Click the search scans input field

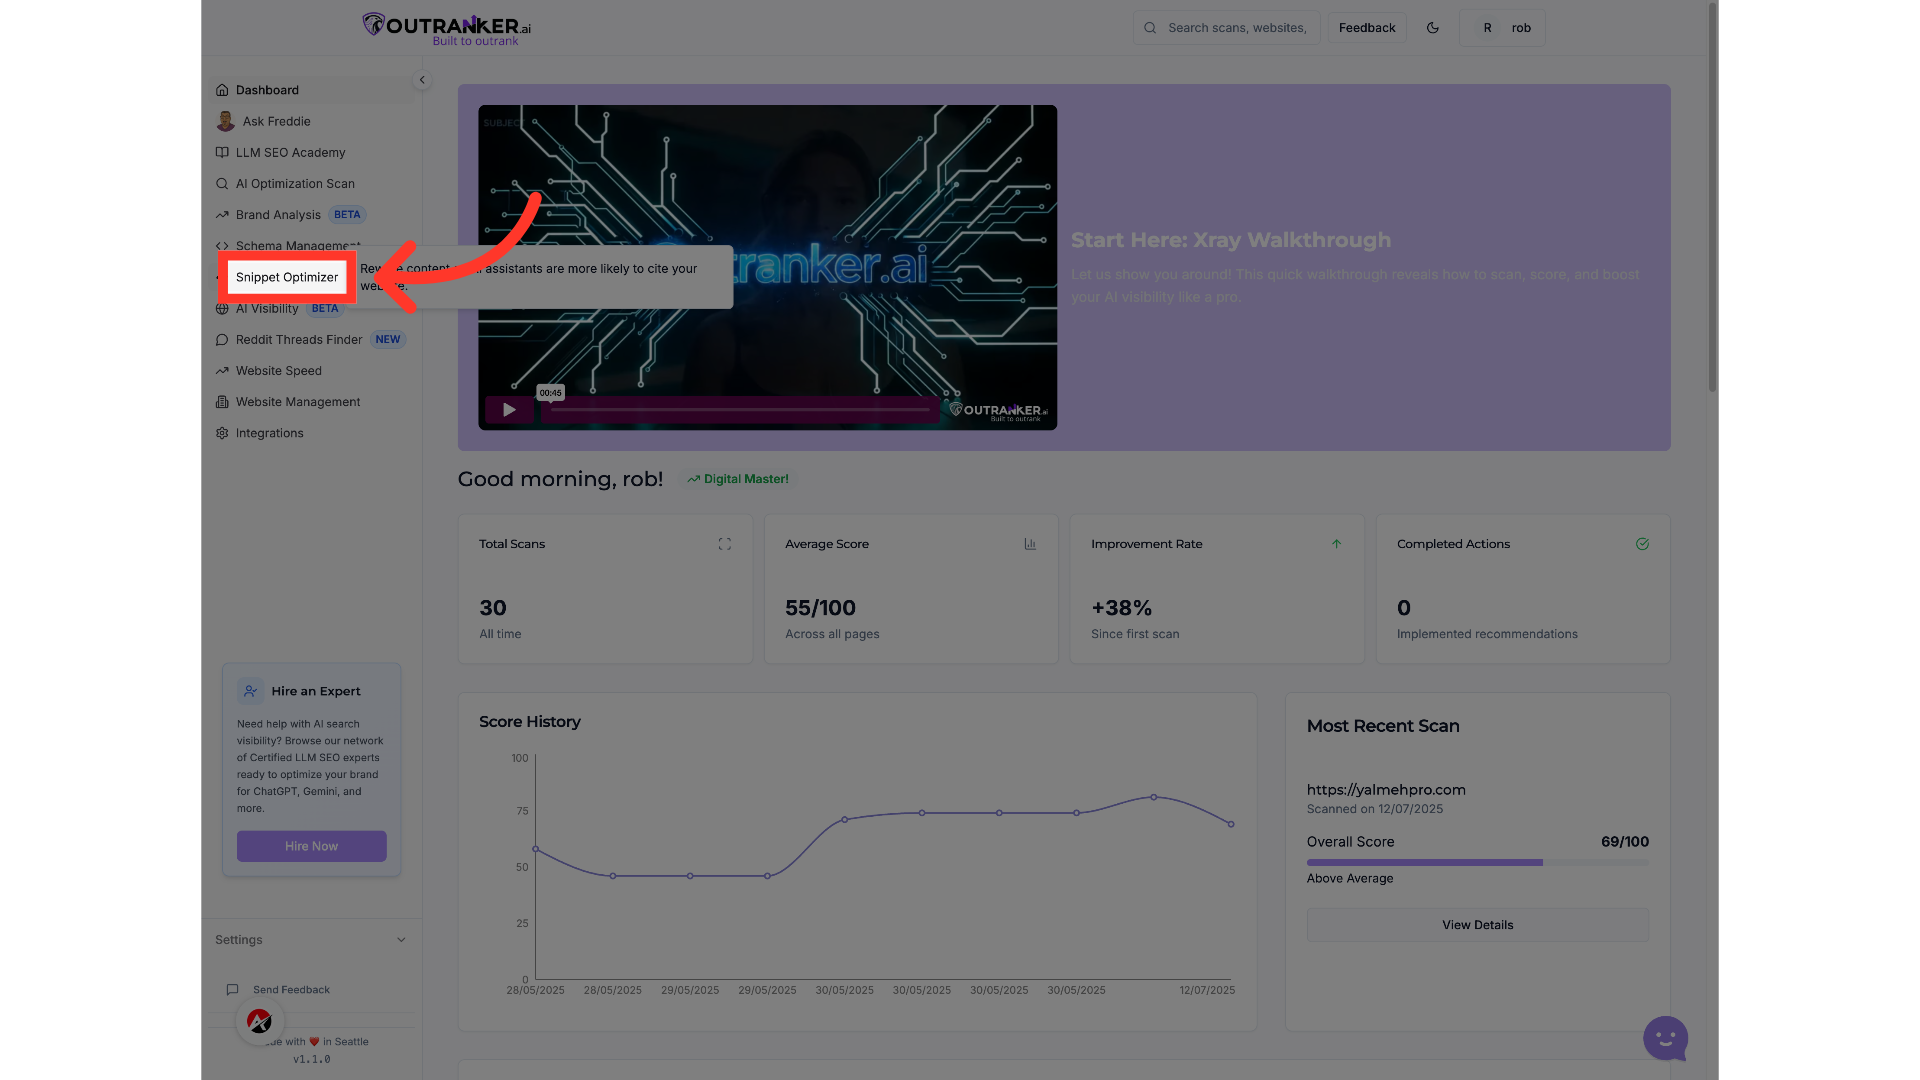(x=1236, y=27)
